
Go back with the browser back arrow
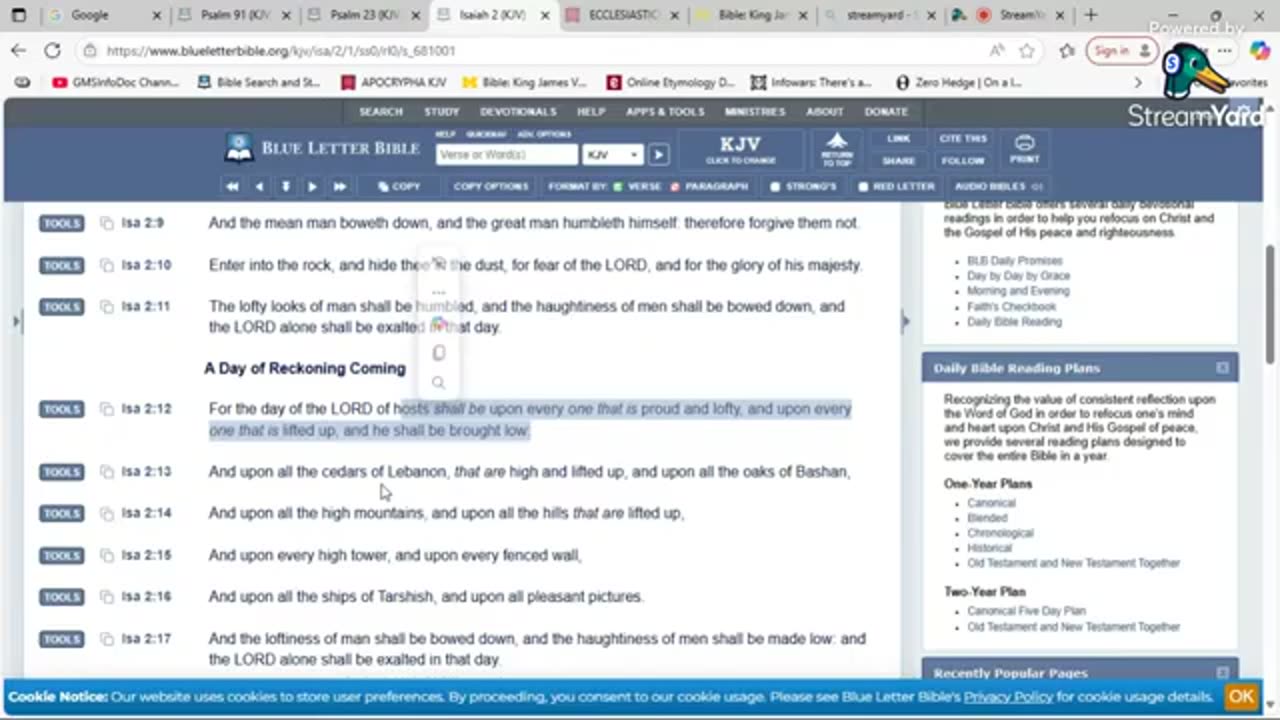click(19, 51)
